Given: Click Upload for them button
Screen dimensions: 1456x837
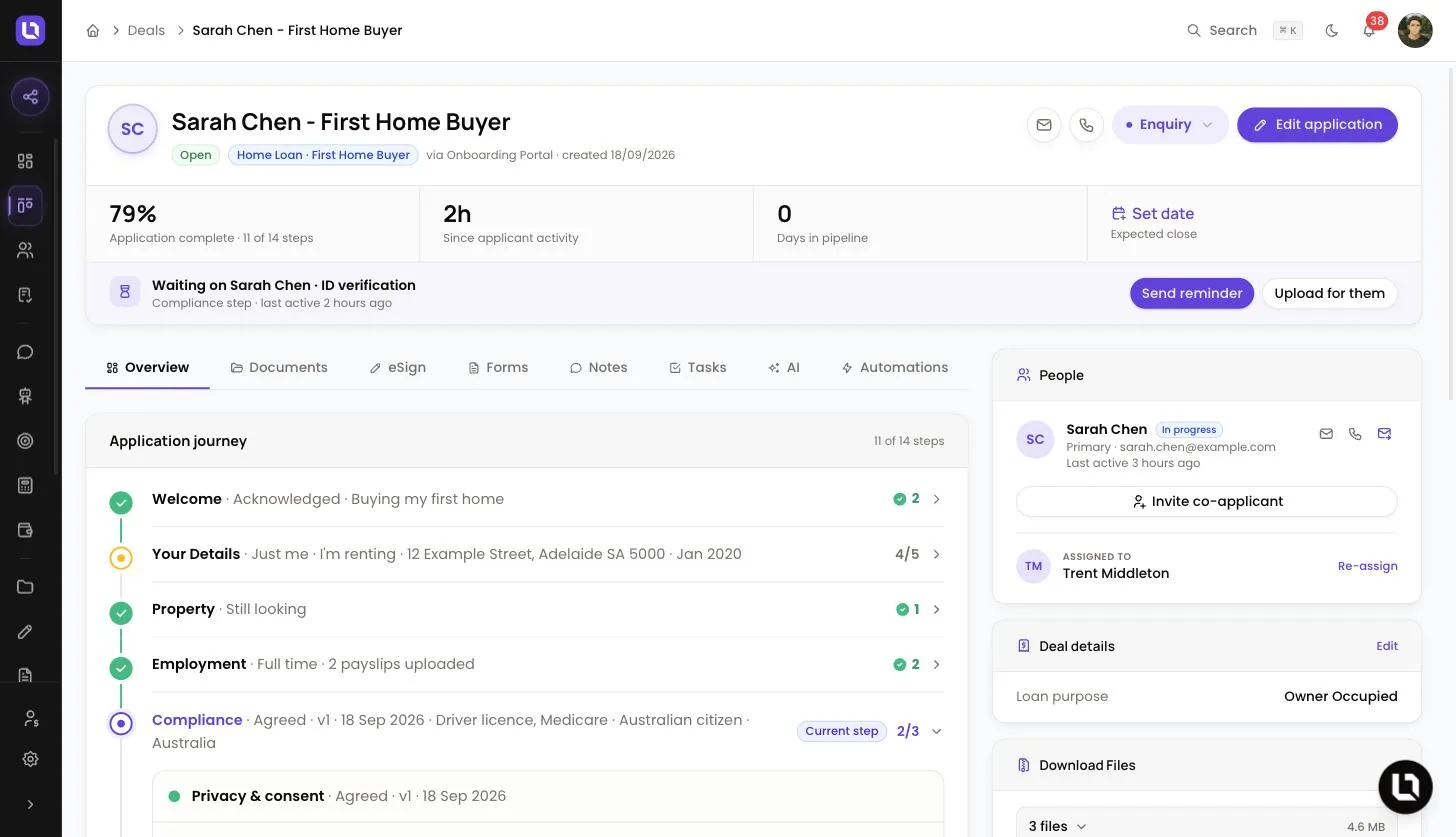Looking at the screenshot, I should [x=1329, y=293].
